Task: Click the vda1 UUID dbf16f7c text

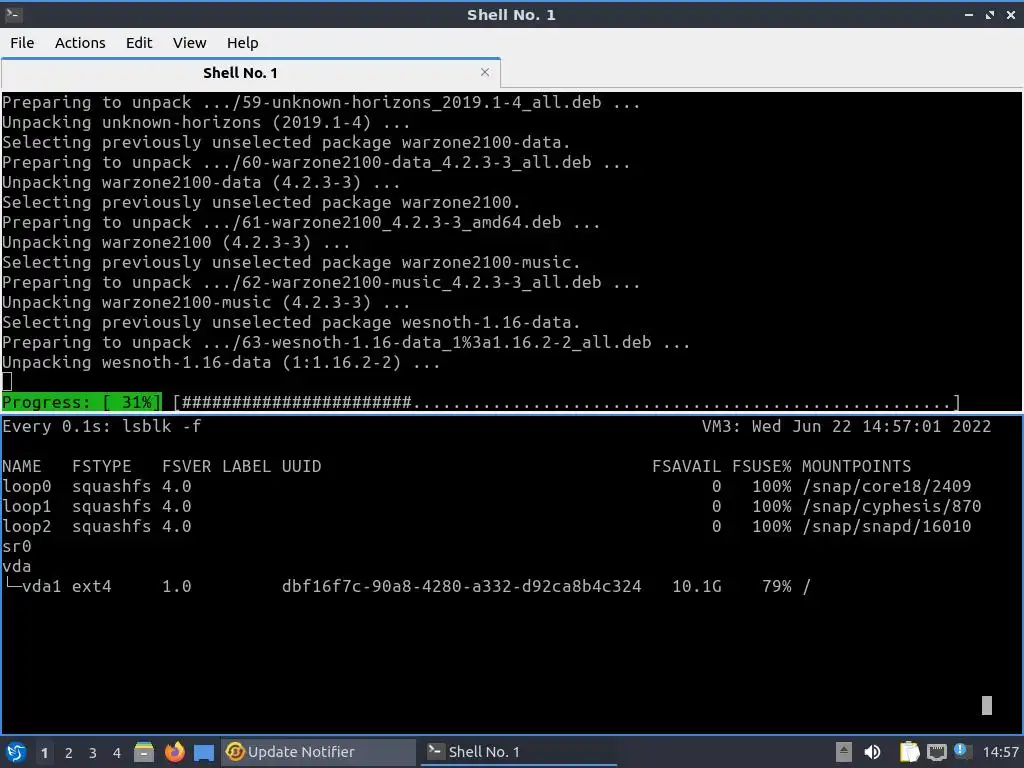Action: (462, 586)
